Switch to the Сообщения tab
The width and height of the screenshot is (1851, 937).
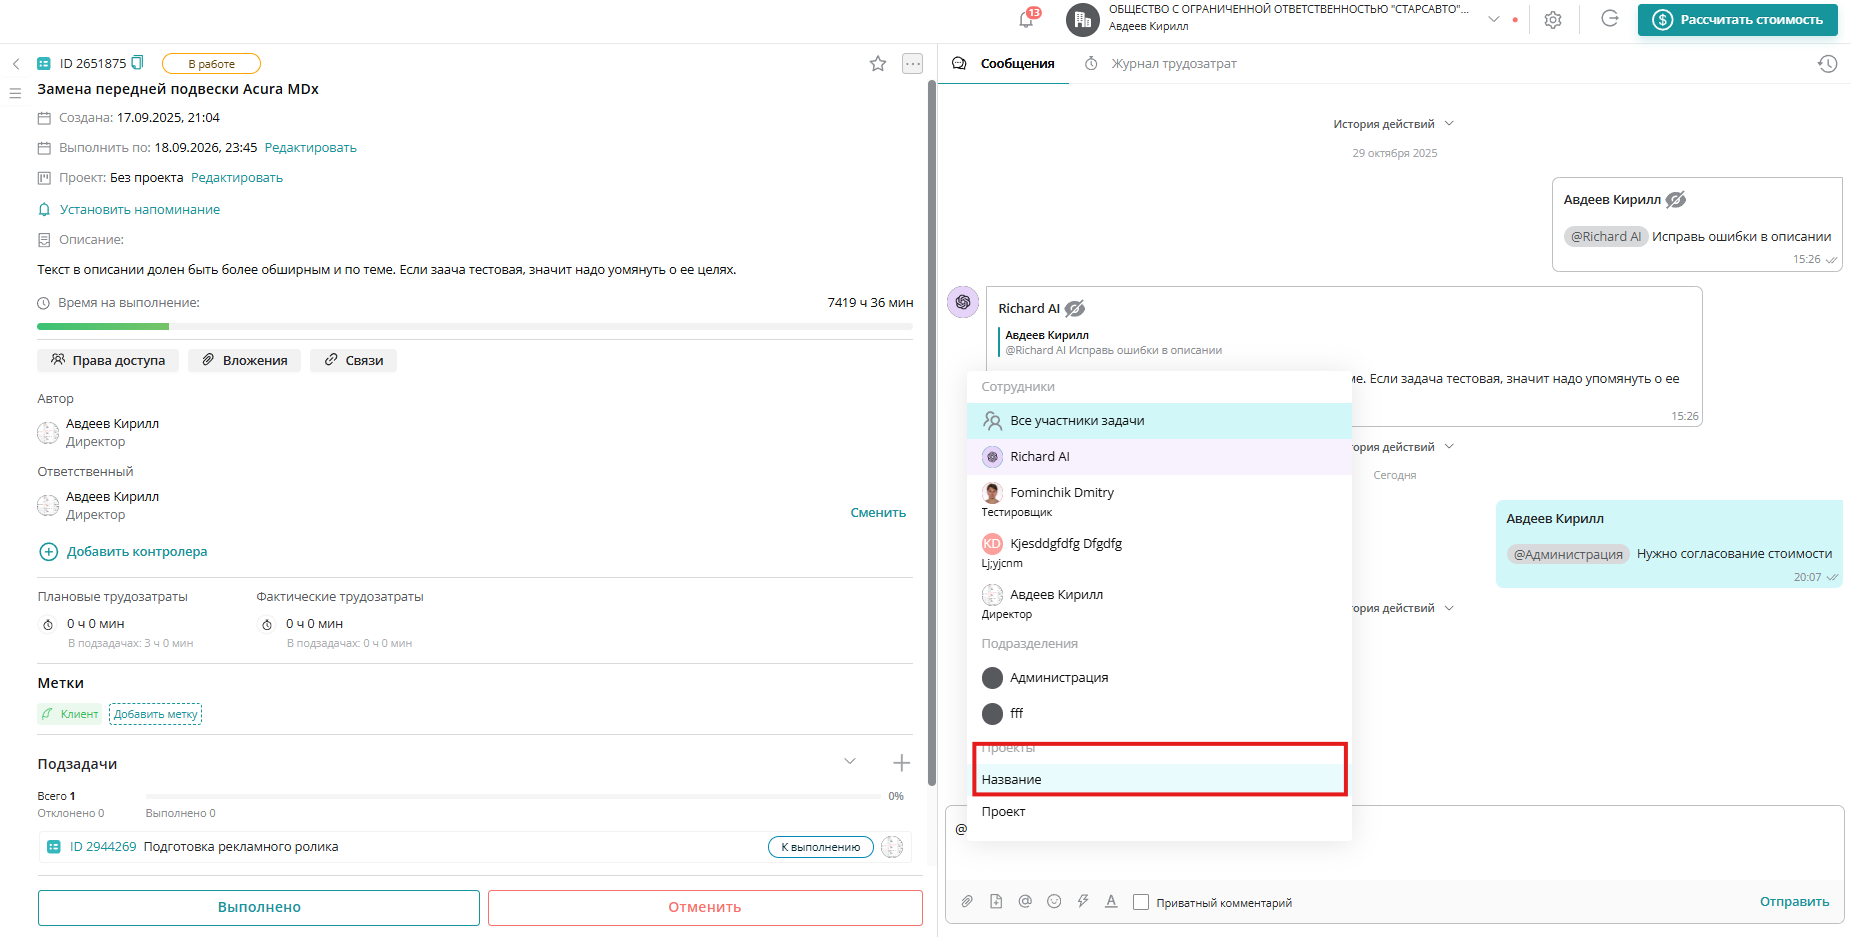point(1016,63)
